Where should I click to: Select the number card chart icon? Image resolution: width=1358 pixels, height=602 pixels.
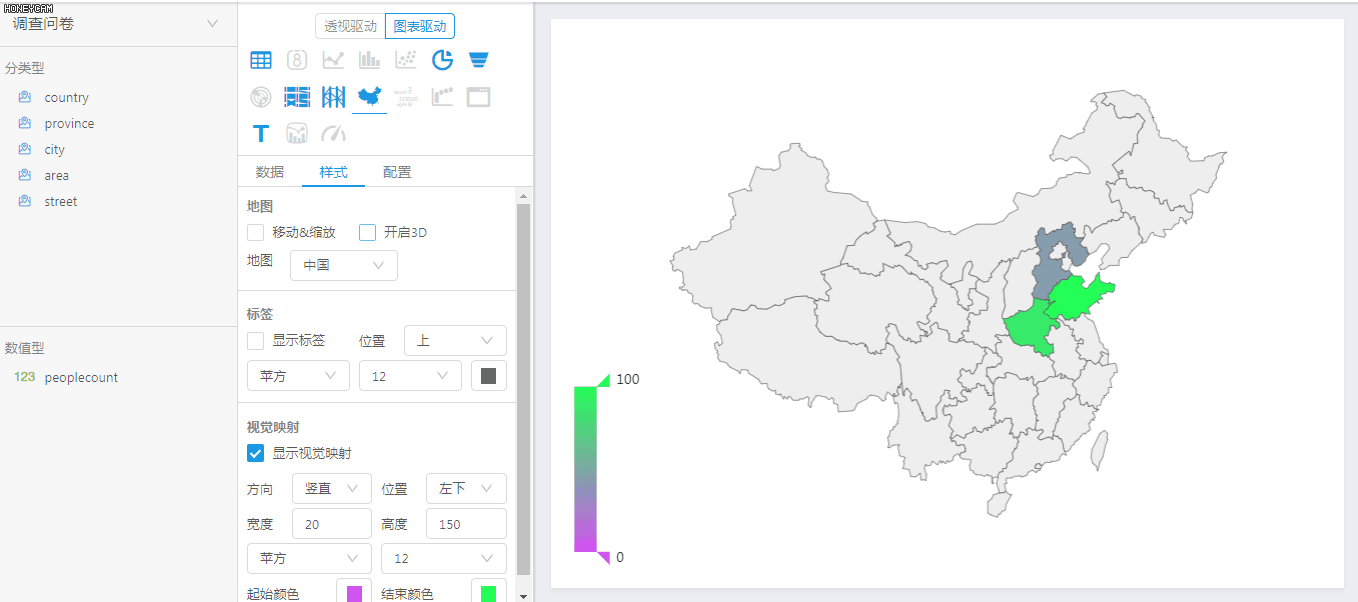tap(297, 60)
